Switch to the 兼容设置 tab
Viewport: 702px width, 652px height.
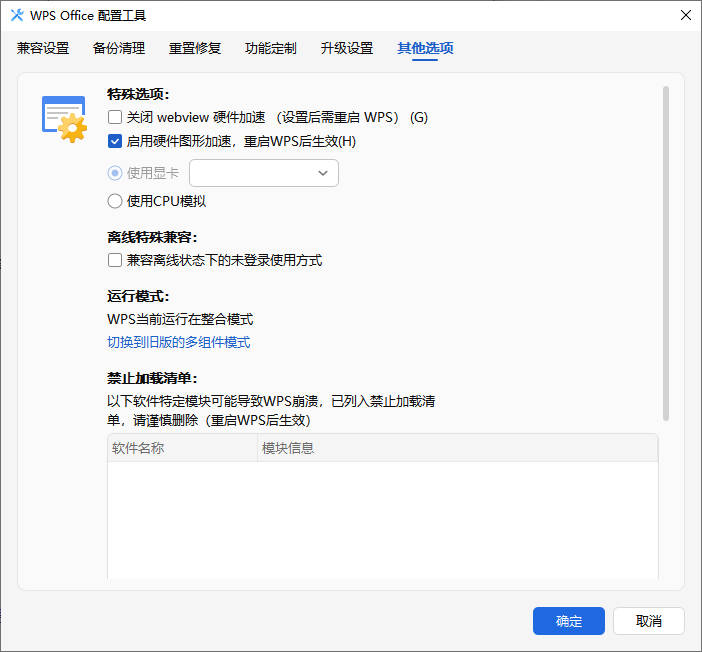click(43, 48)
